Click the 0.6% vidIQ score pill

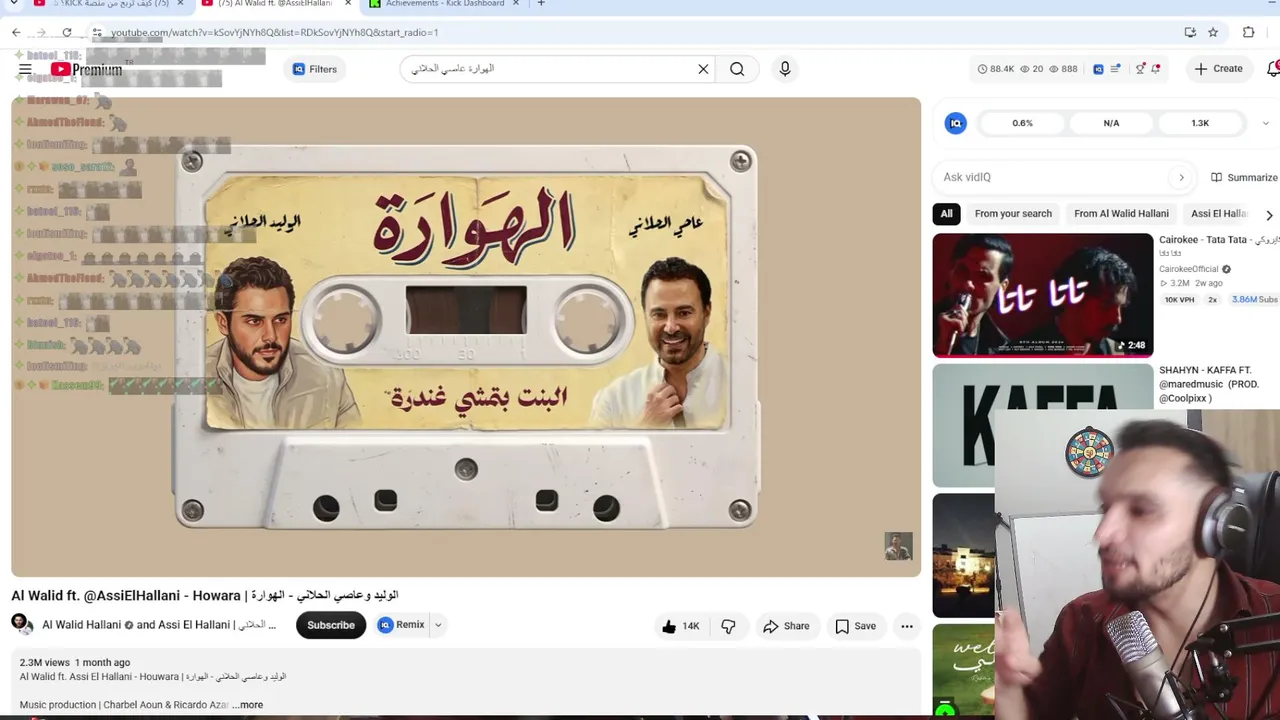(x=1022, y=123)
